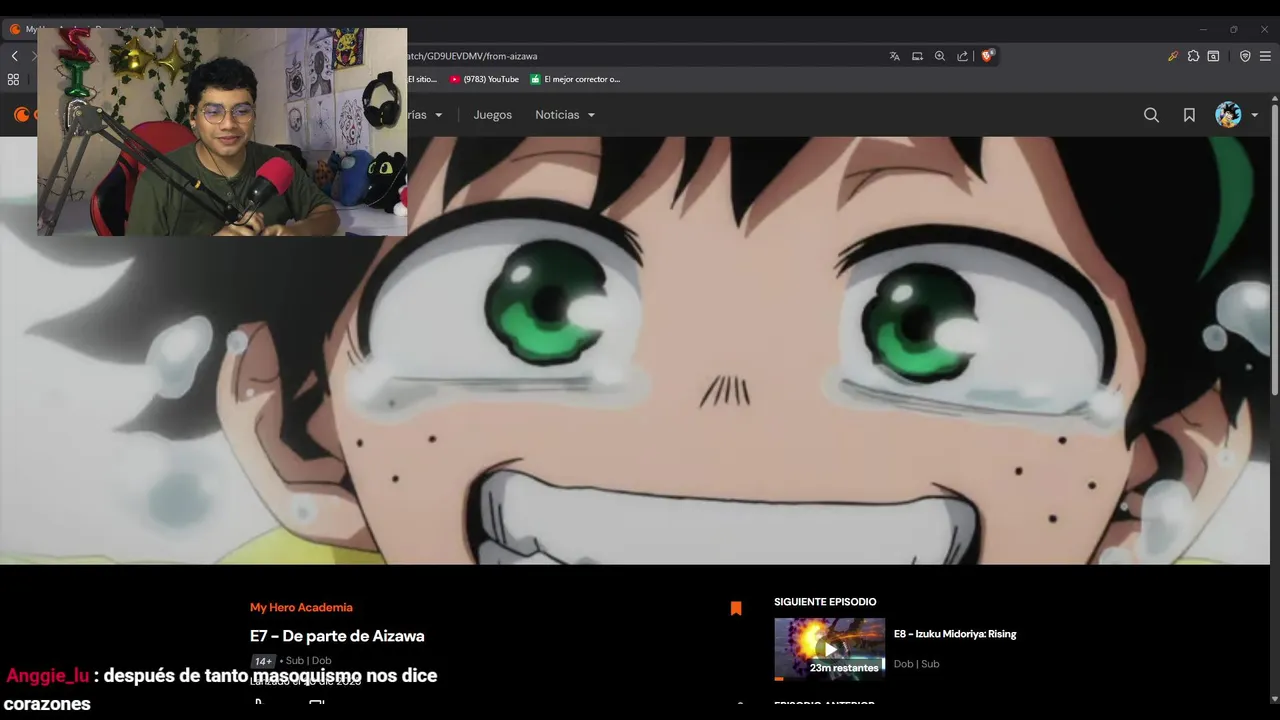
Task: Click the address bar URL field
Action: (x=640, y=56)
